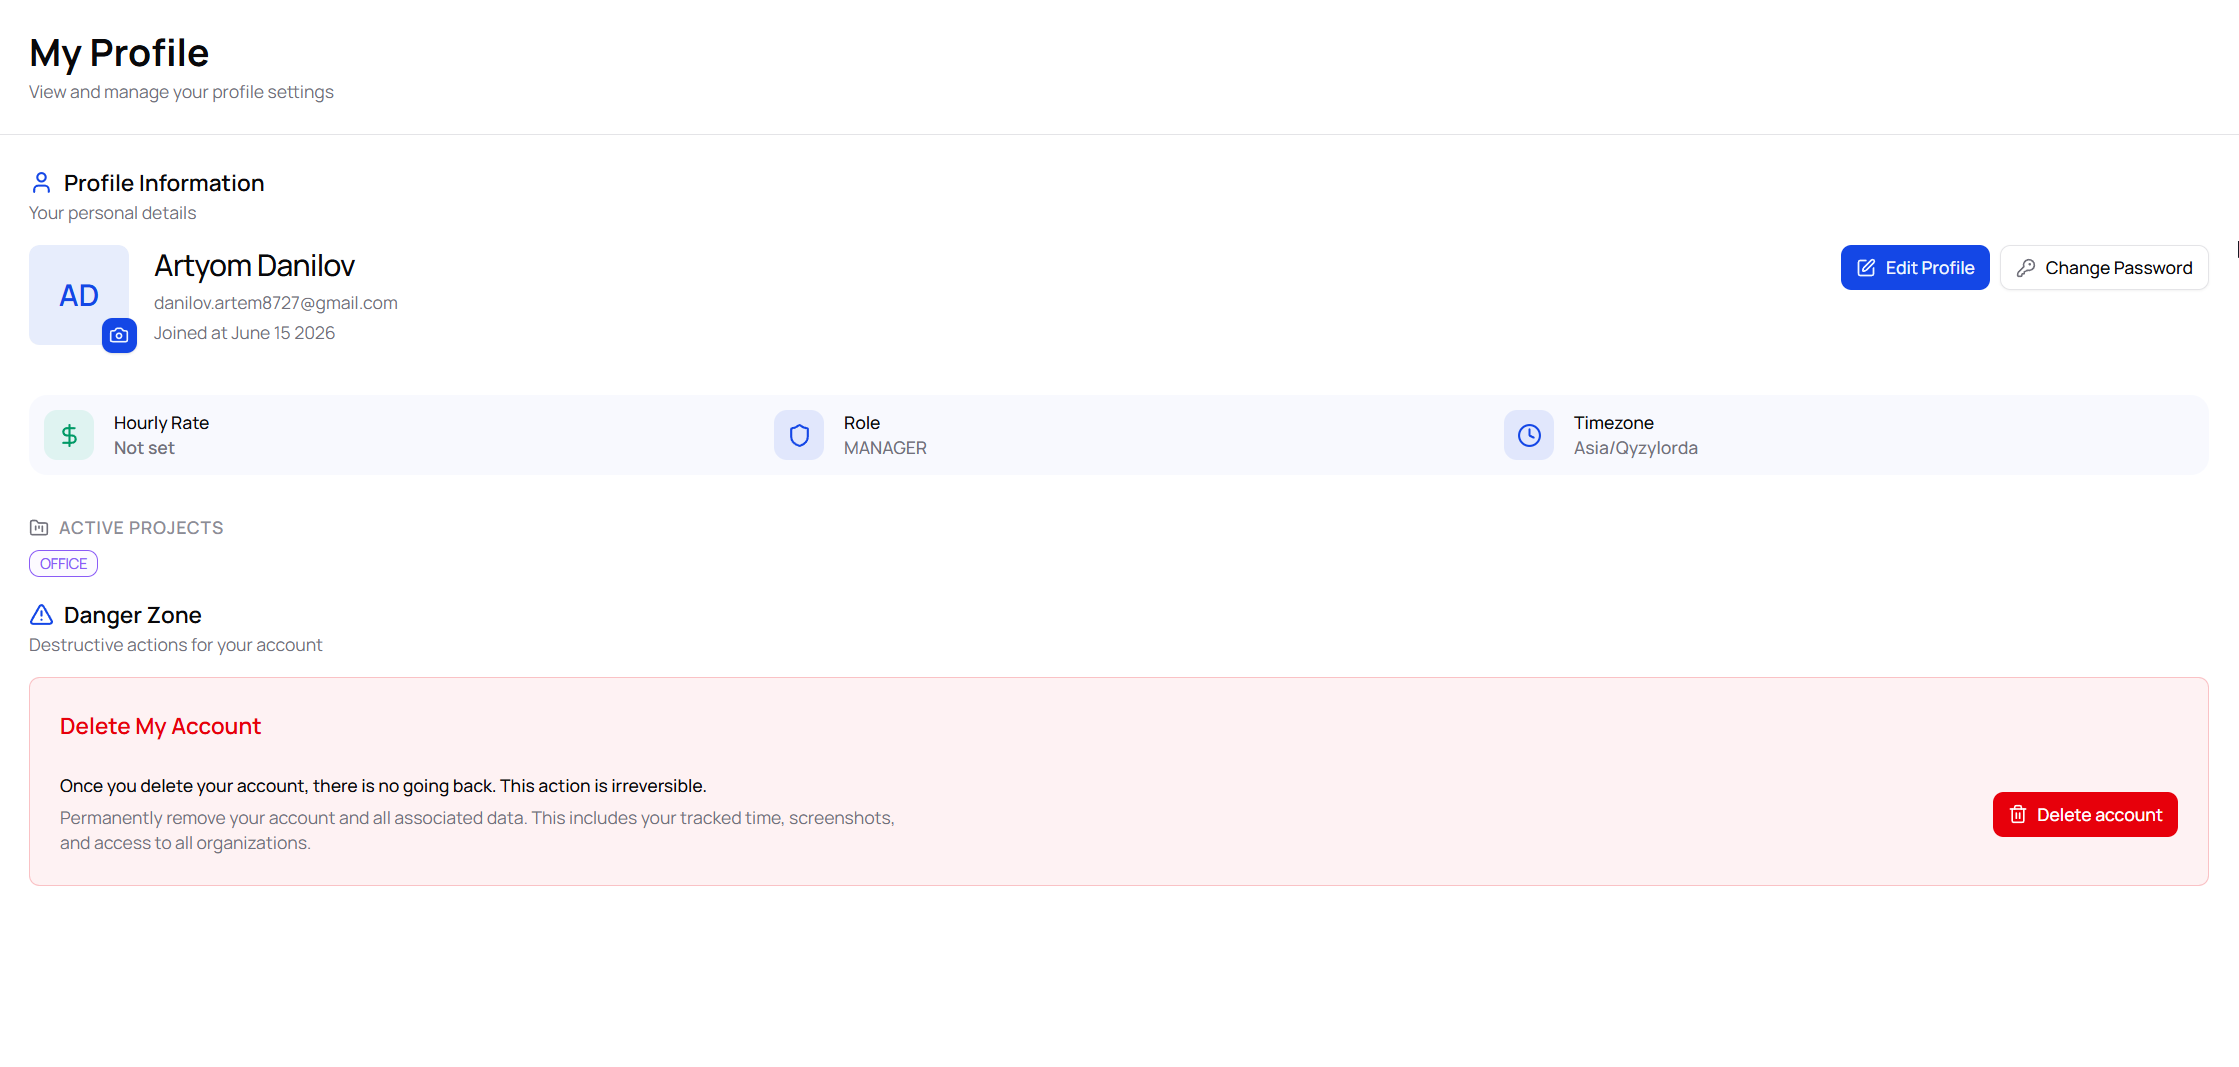The image size is (2239, 1067).
Task: Click the AD initials avatar
Action: (79, 295)
